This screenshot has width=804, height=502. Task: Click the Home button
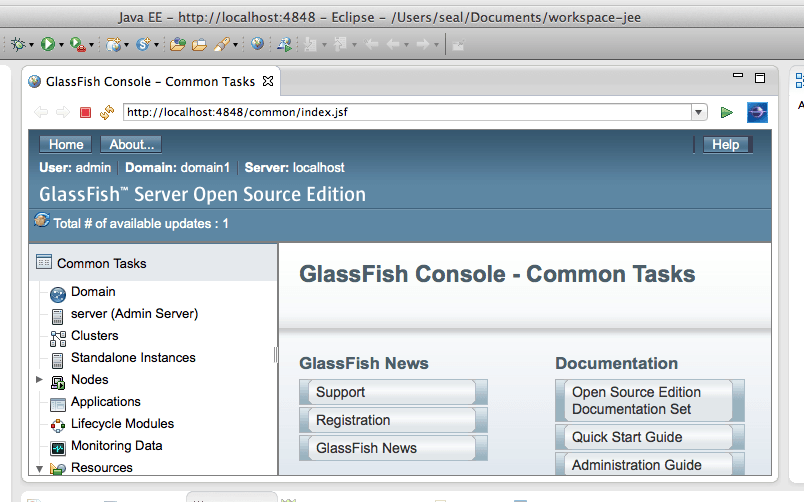tap(66, 145)
